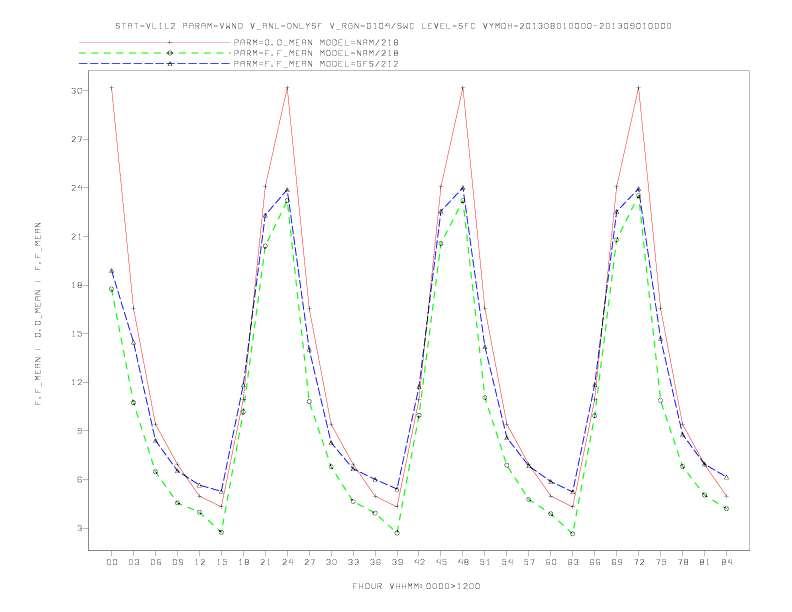
Task: Click x-axis forecast hour label 33
Action: [353, 562]
